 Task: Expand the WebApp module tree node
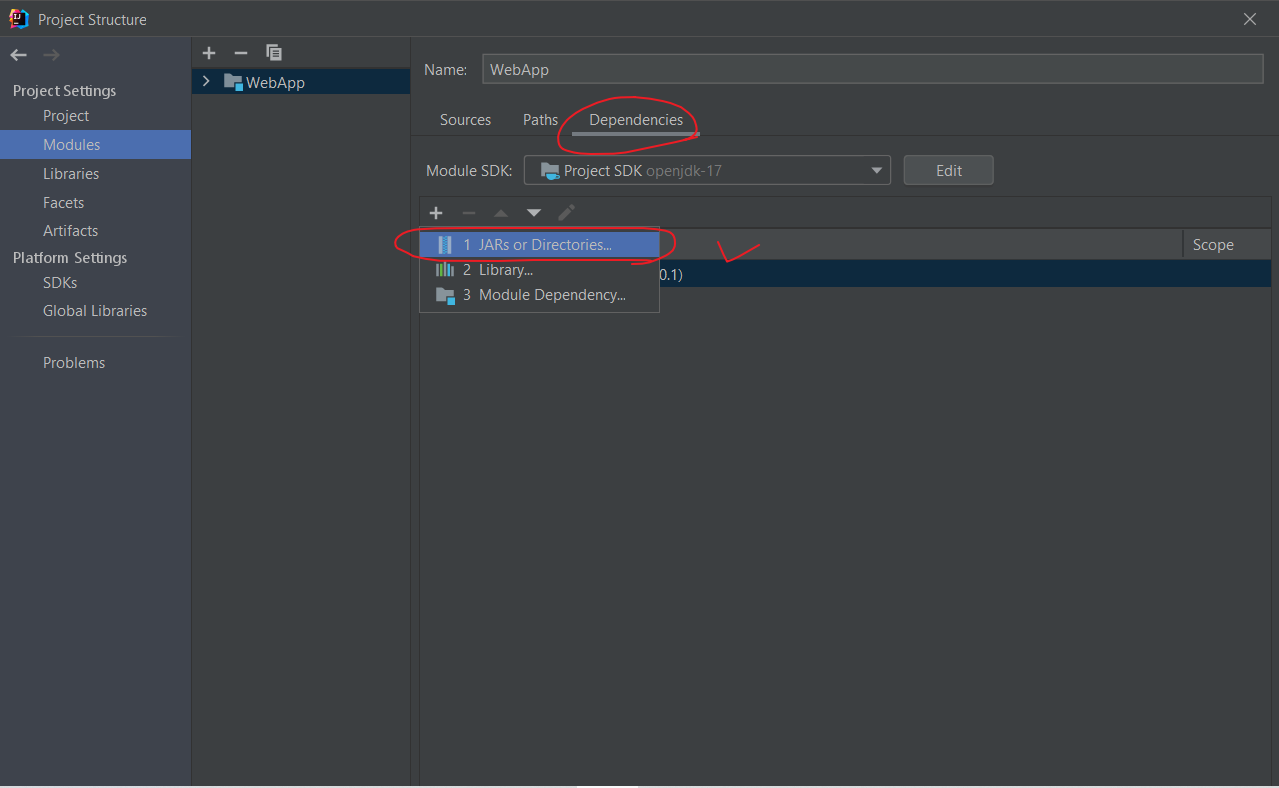[x=206, y=81]
